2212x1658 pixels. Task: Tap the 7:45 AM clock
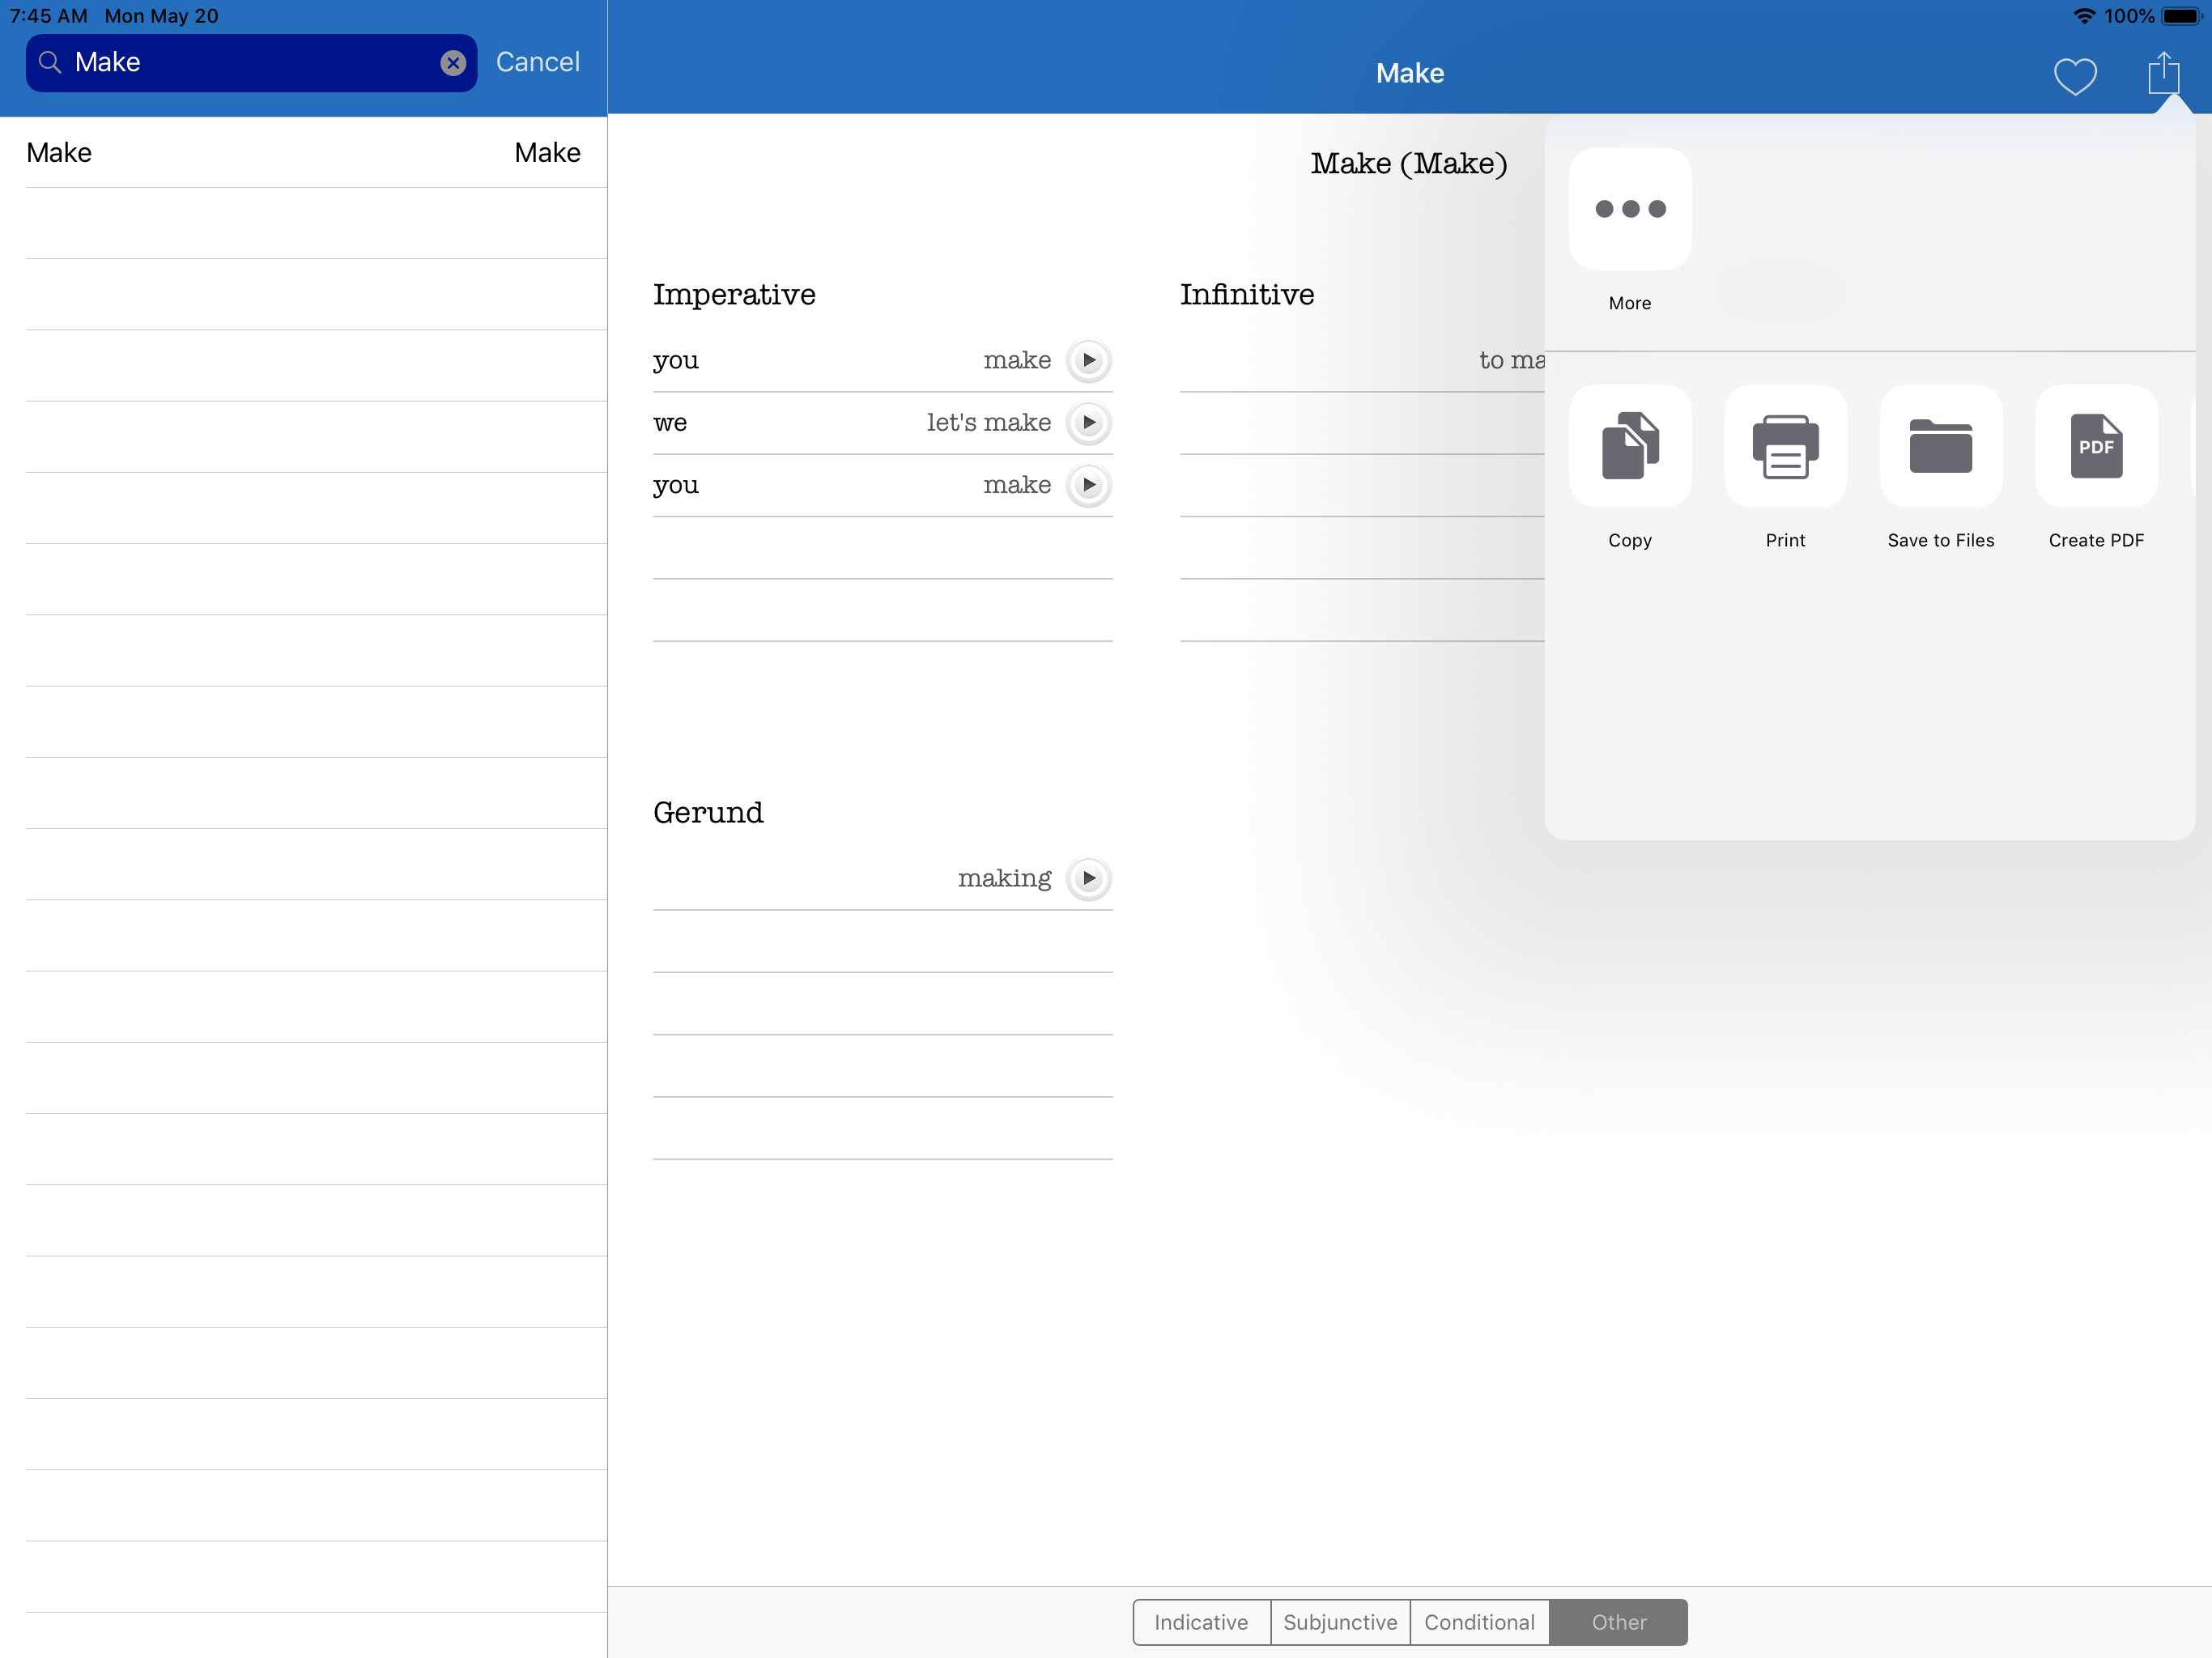click(x=48, y=16)
